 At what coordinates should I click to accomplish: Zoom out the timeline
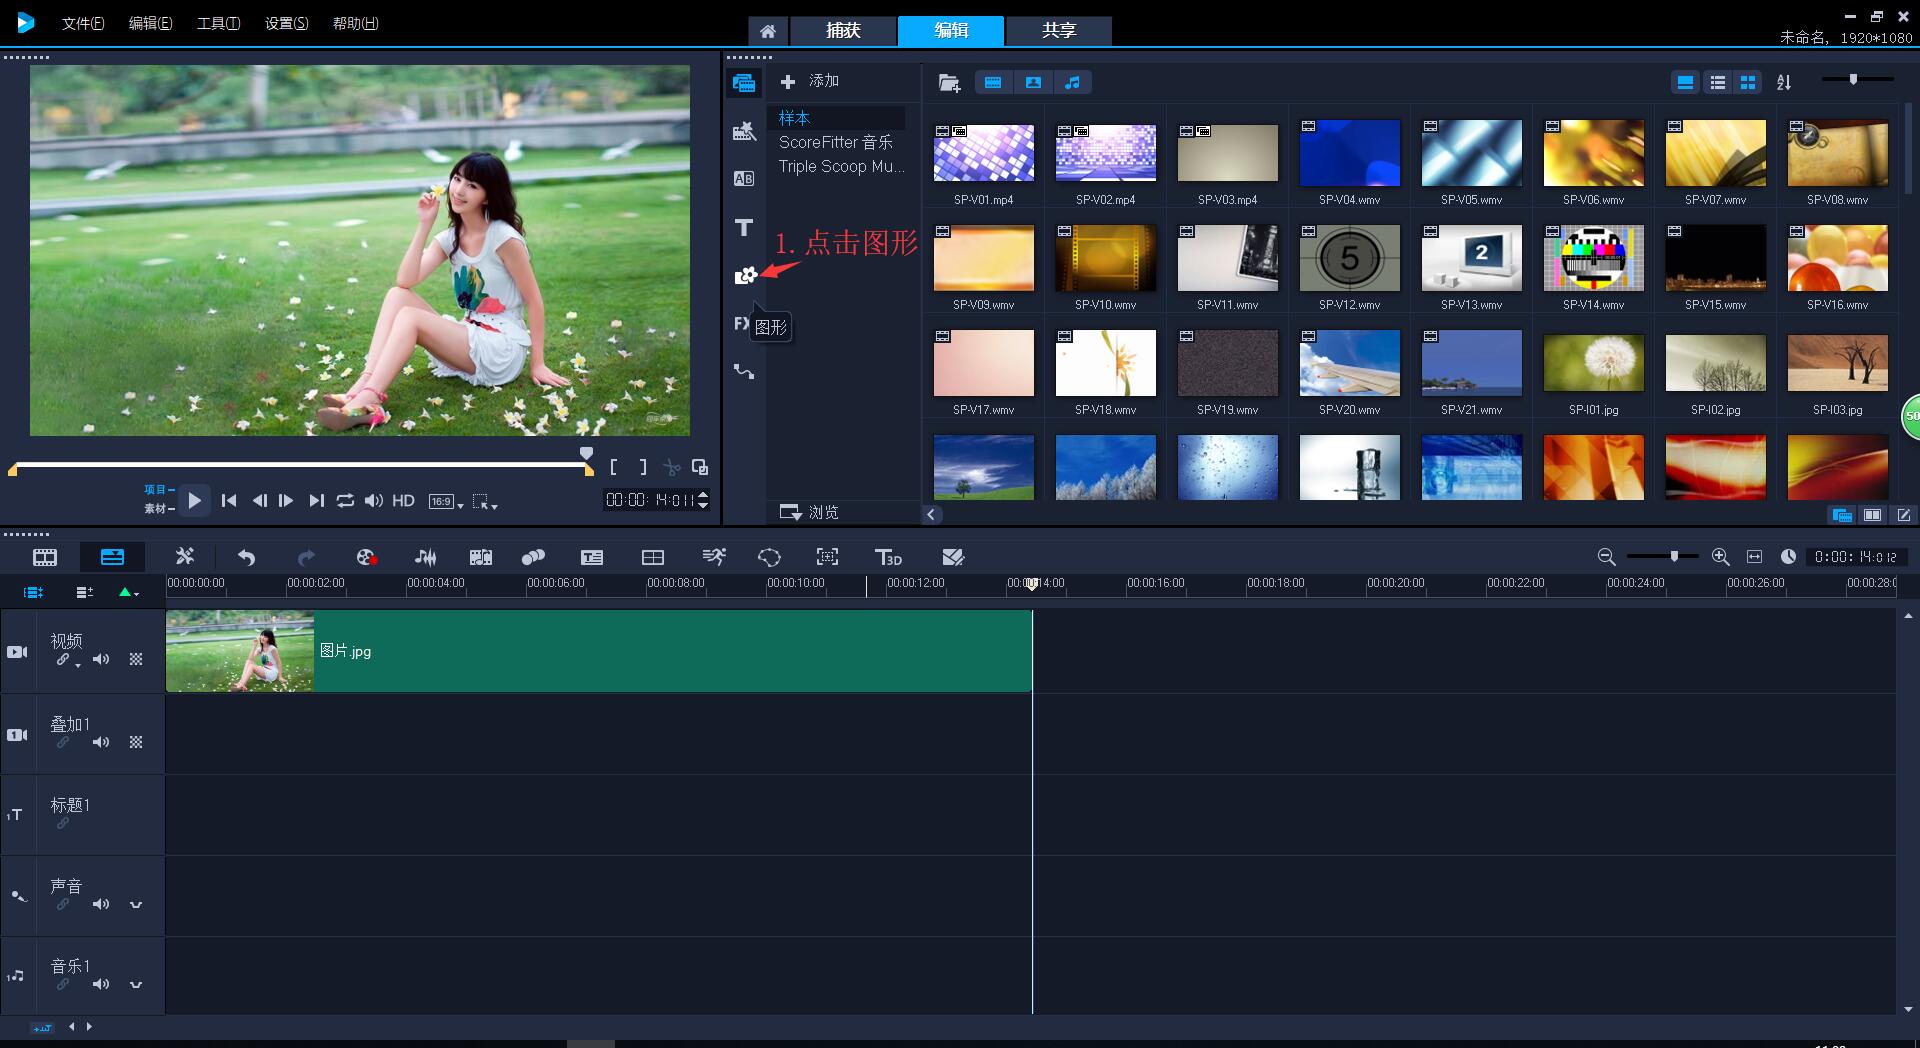(x=1606, y=557)
